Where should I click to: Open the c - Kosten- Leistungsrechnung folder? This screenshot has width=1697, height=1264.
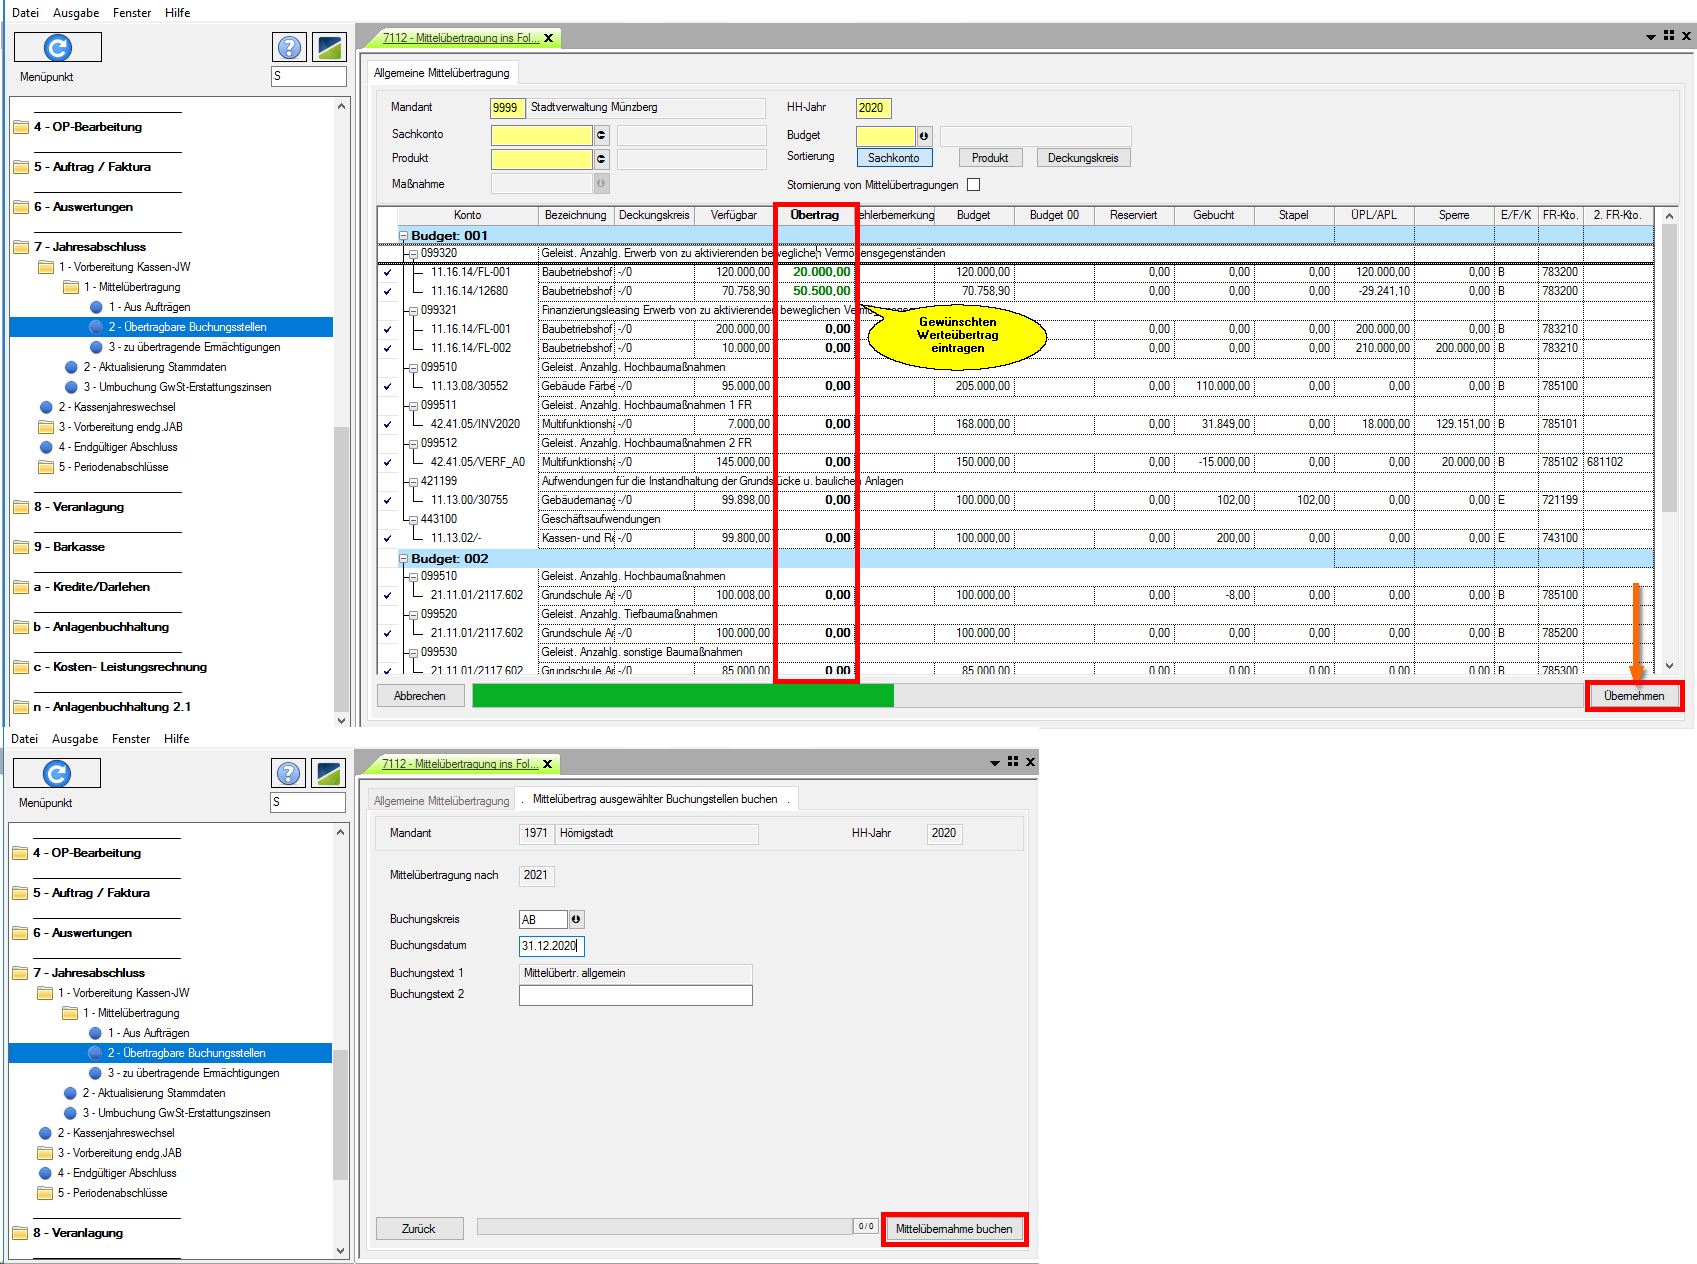pyautogui.click(x=118, y=667)
